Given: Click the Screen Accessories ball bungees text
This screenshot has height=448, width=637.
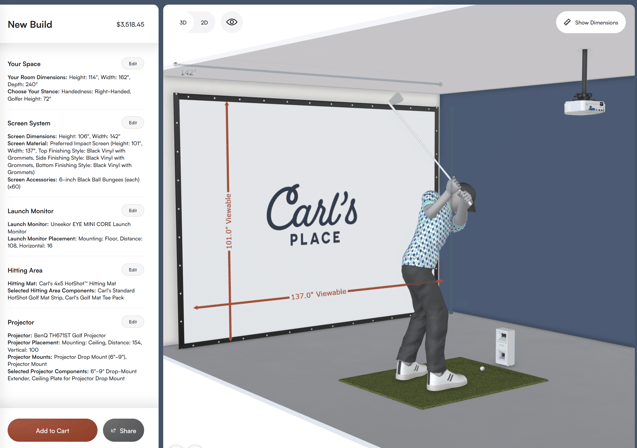Looking at the screenshot, I should (x=74, y=183).
